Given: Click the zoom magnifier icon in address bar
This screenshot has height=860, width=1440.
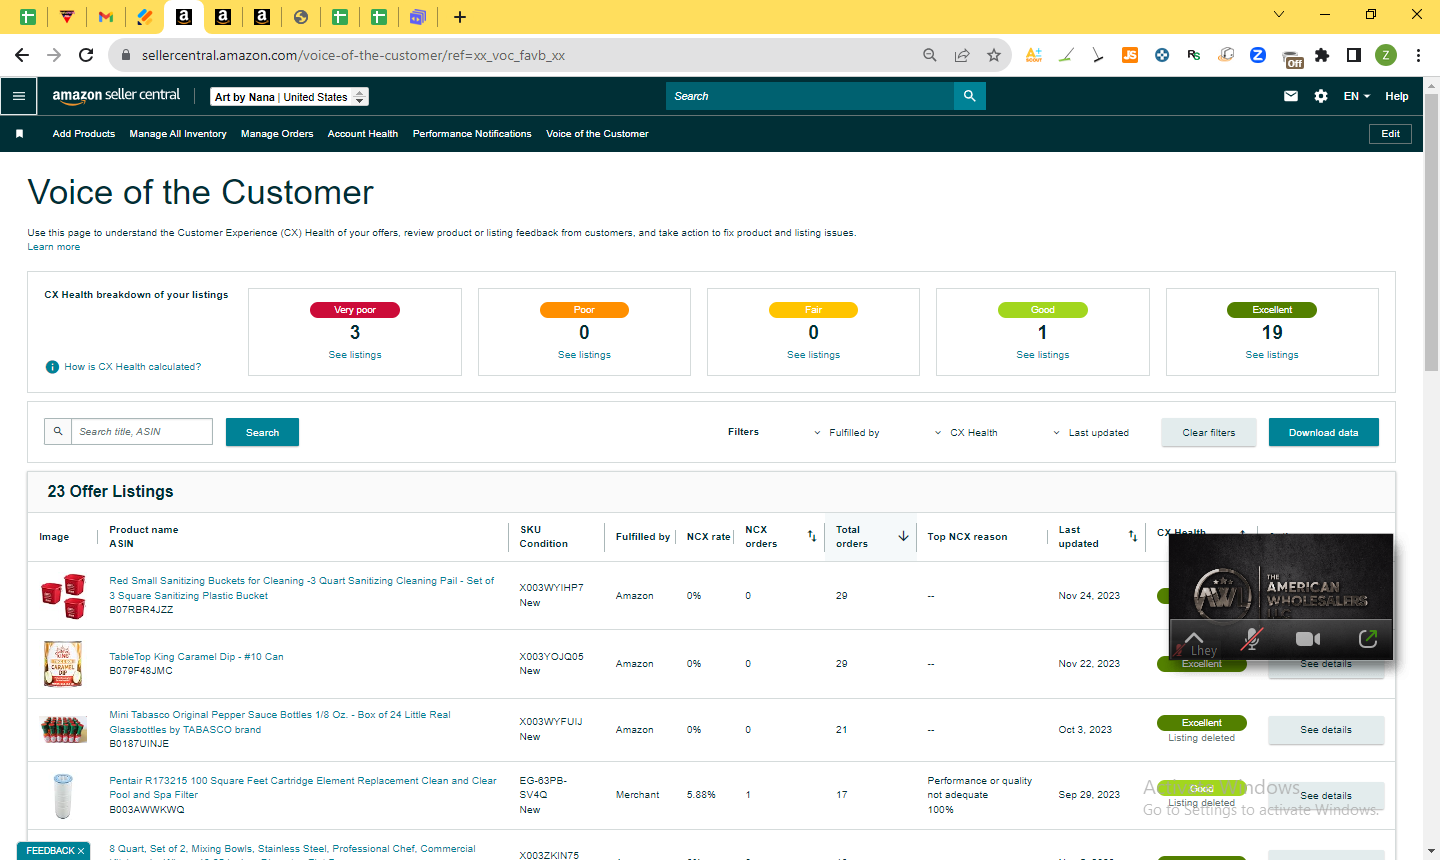Looking at the screenshot, I should [930, 55].
